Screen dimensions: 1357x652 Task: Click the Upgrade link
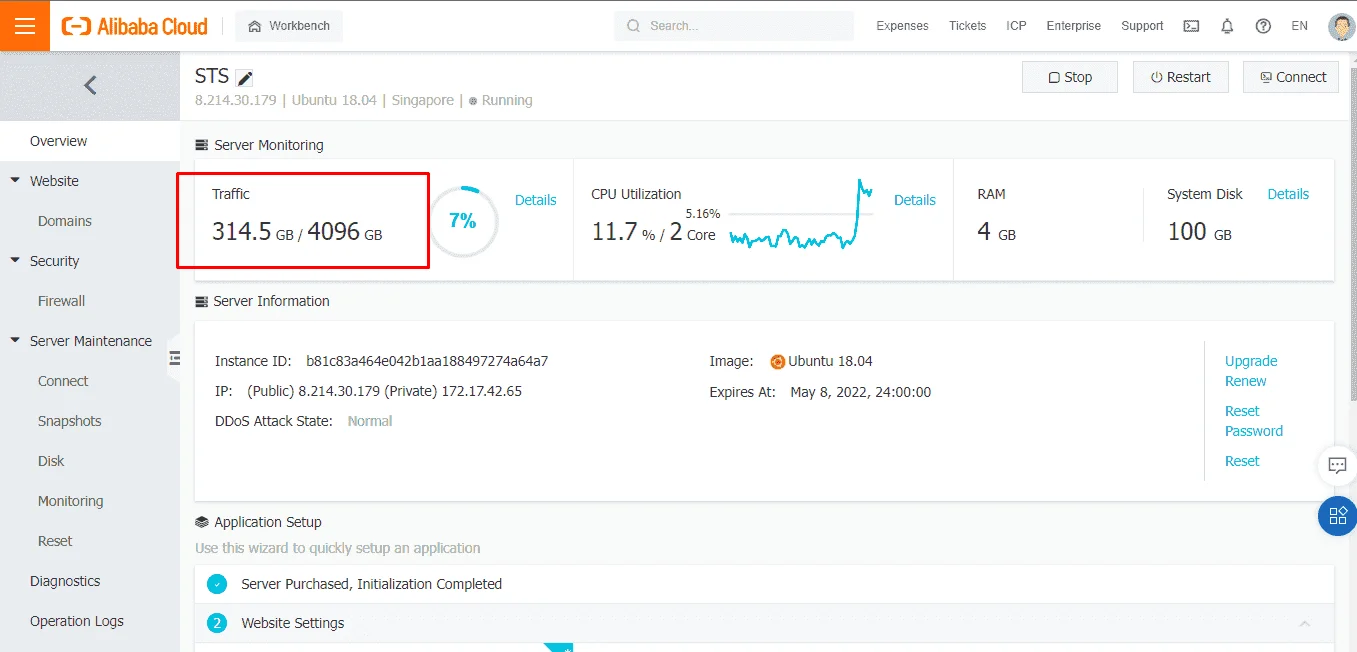pos(1251,361)
